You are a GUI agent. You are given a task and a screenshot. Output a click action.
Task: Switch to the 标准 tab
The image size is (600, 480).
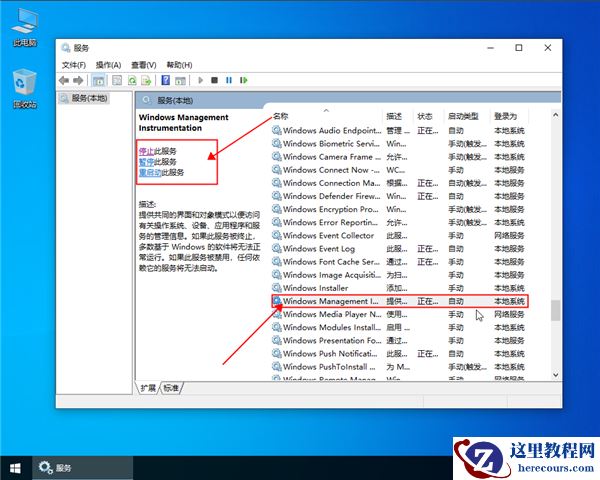point(171,388)
